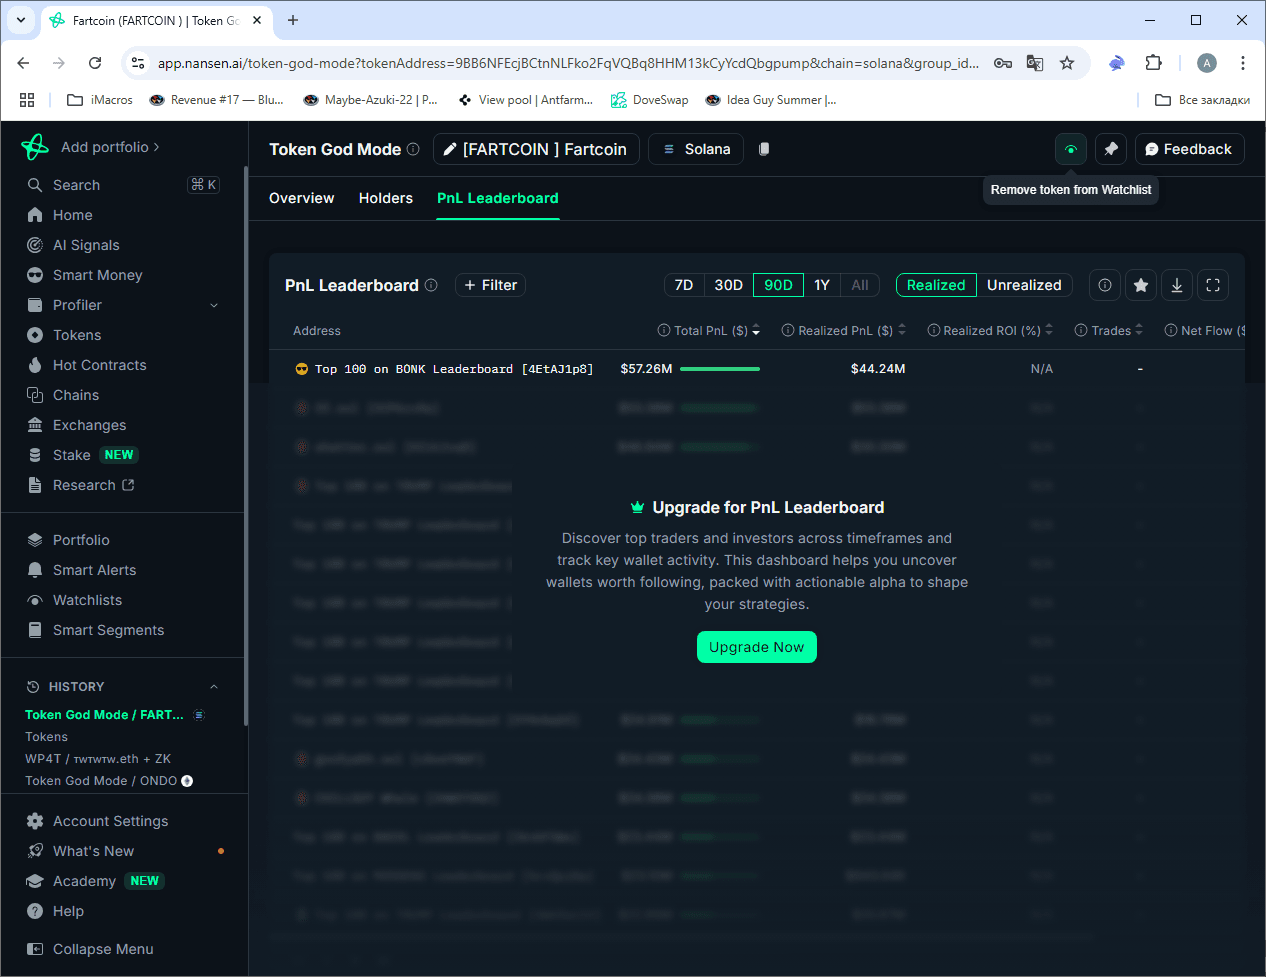This screenshot has height=977, width=1266.
Task: Click Upgrade Now button
Action: tap(757, 647)
